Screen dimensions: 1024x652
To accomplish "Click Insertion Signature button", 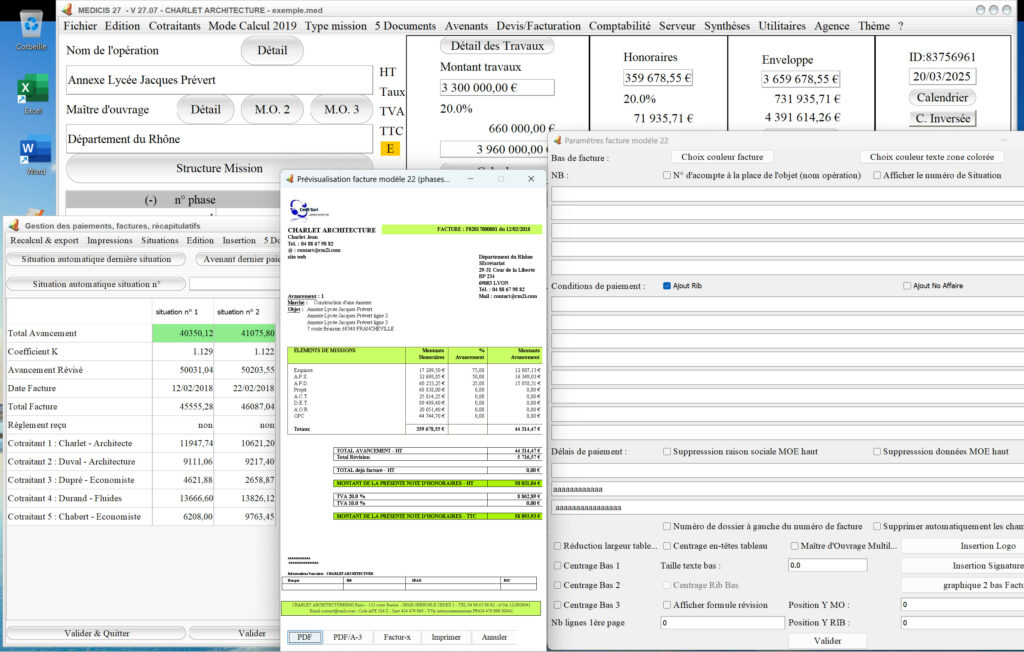I will 963,565.
